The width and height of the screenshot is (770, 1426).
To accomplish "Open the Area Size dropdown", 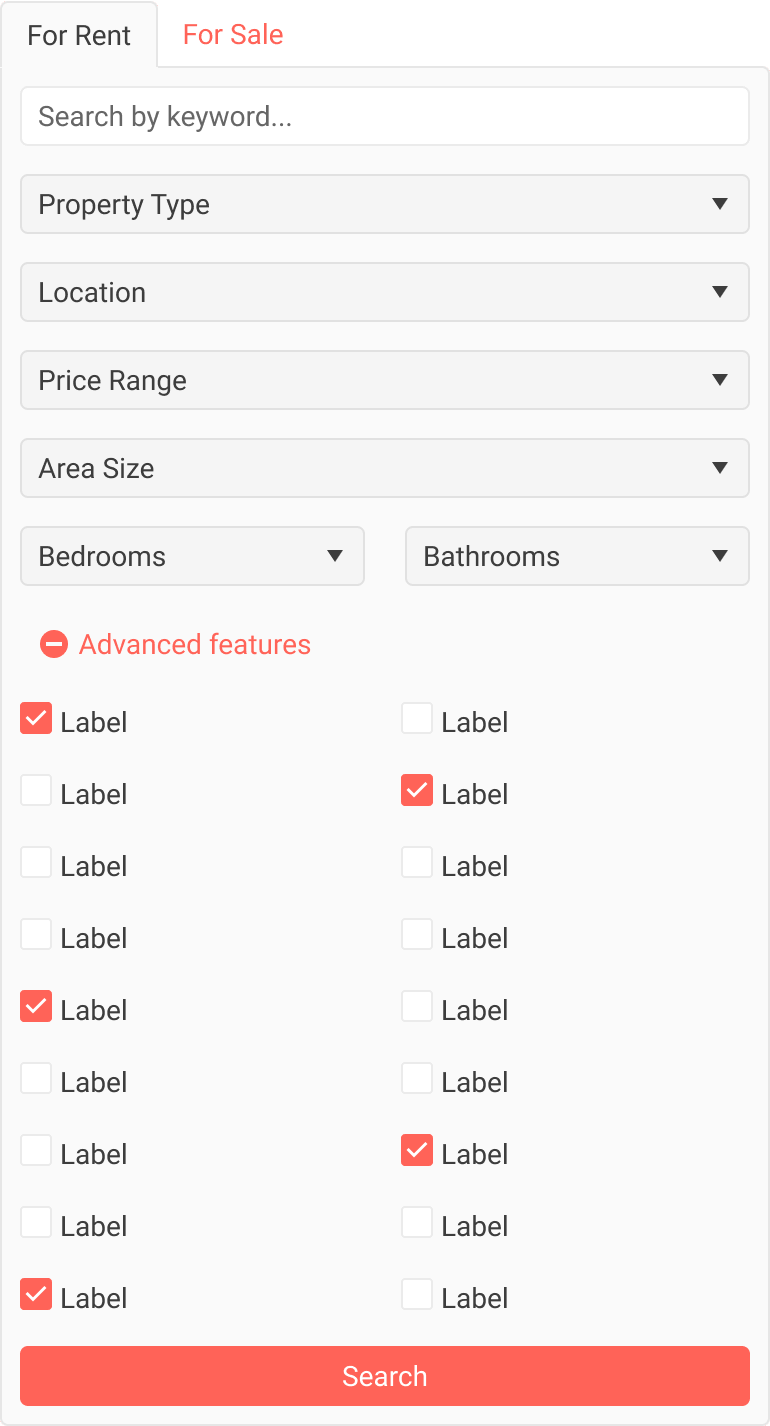I will point(385,468).
